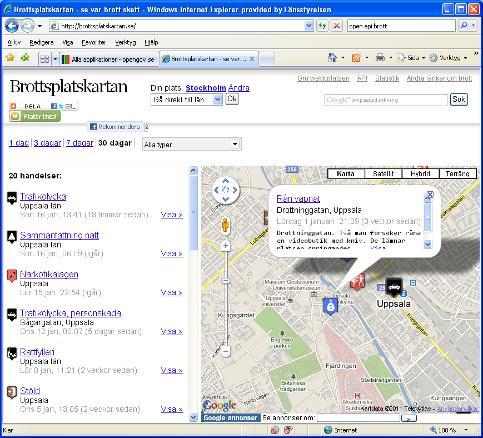Switch map to Satellit view
483x438 pixels.
(x=383, y=173)
